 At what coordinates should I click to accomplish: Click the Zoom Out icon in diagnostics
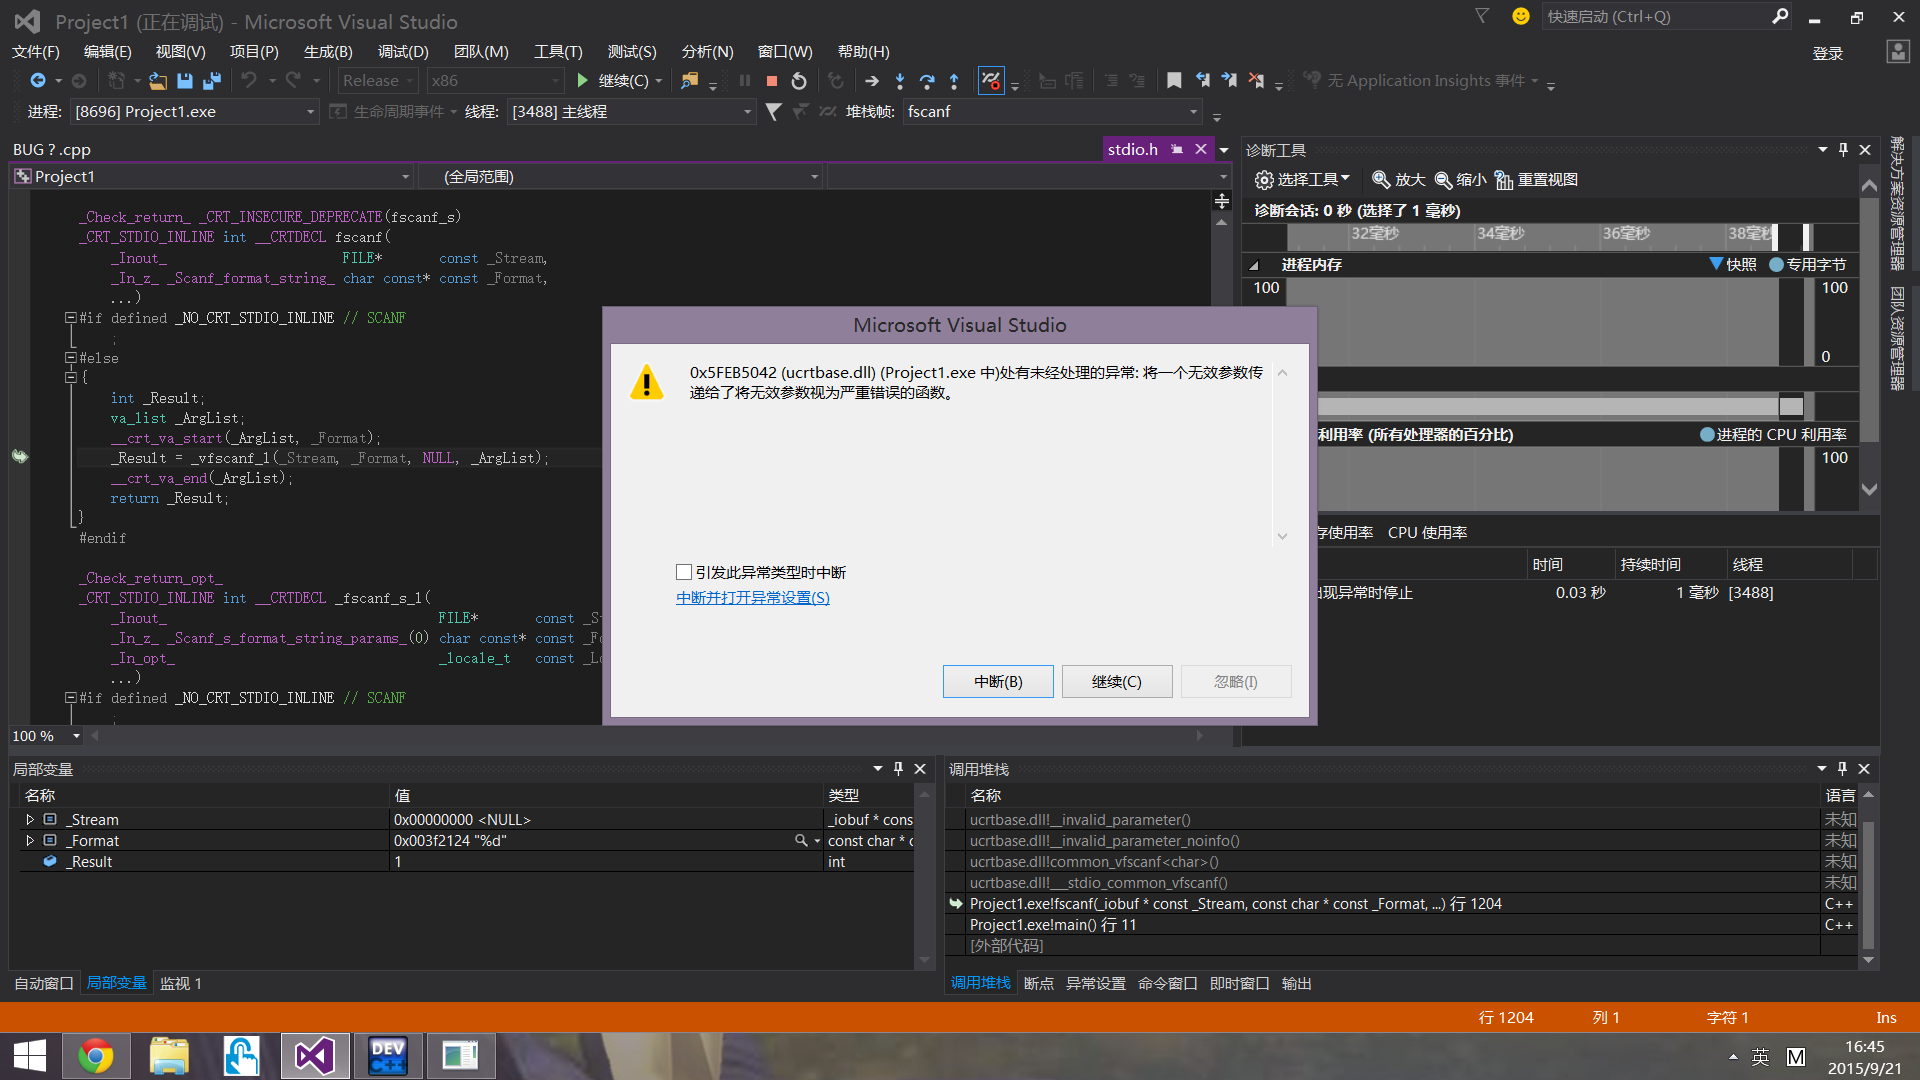(x=1443, y=179)
